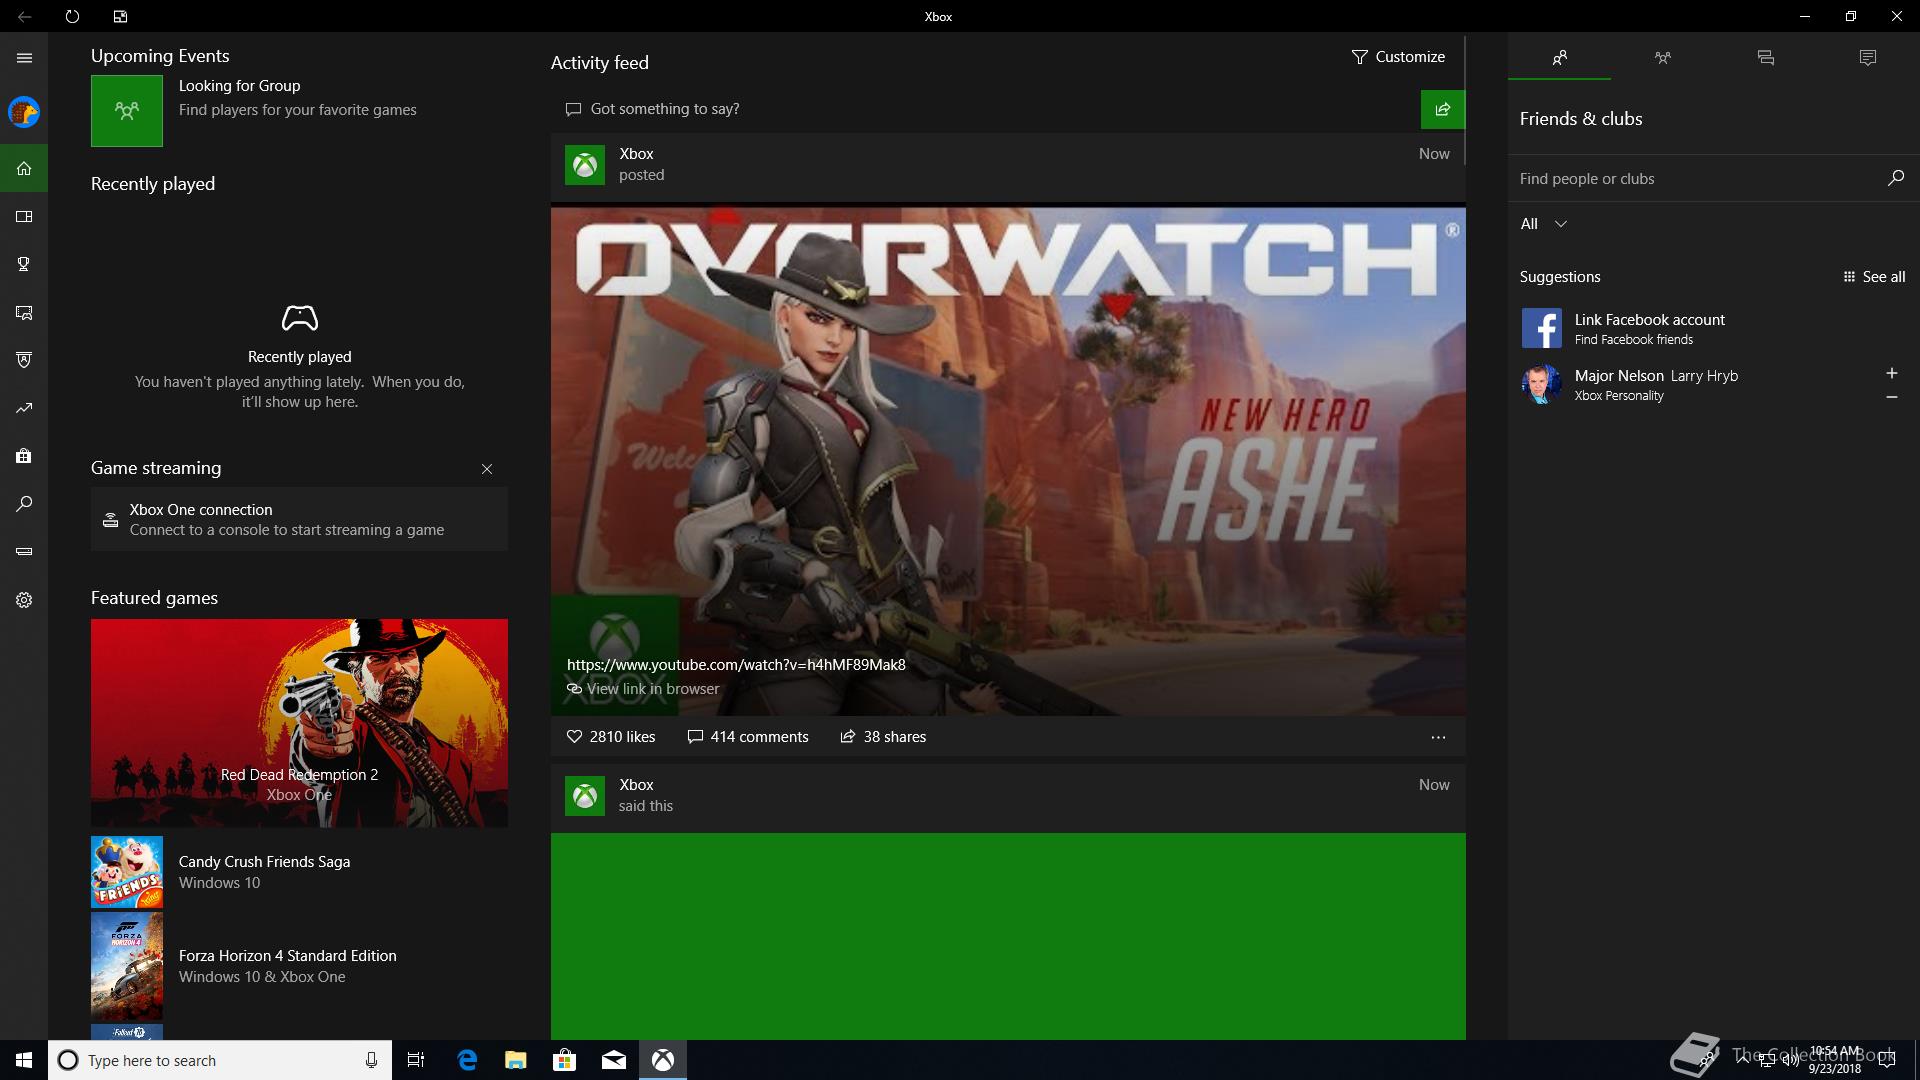Open more options ellipsis on Overwatch post

pos(1438,737)
